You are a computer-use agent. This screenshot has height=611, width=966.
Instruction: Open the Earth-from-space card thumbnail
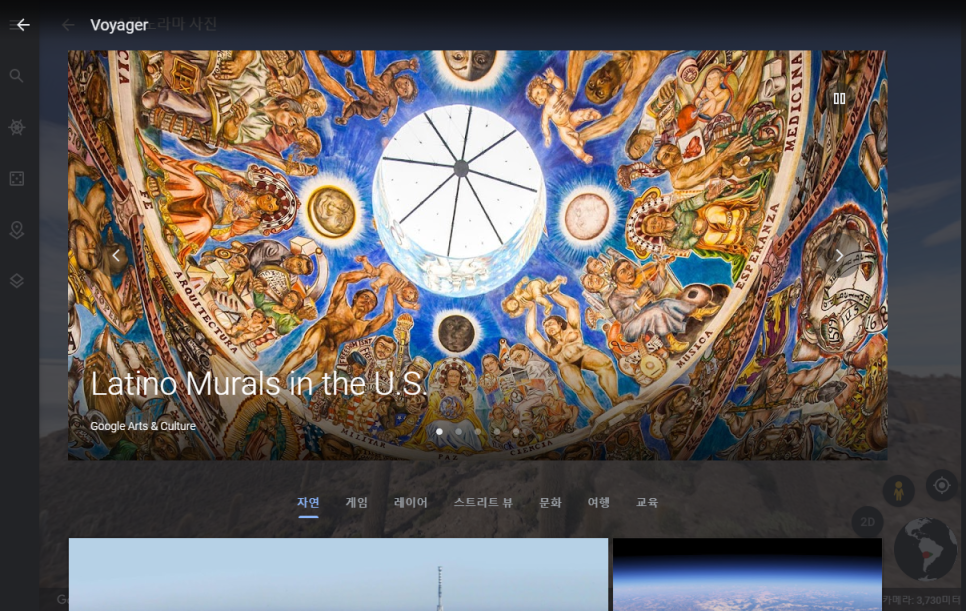click(747, 575)
